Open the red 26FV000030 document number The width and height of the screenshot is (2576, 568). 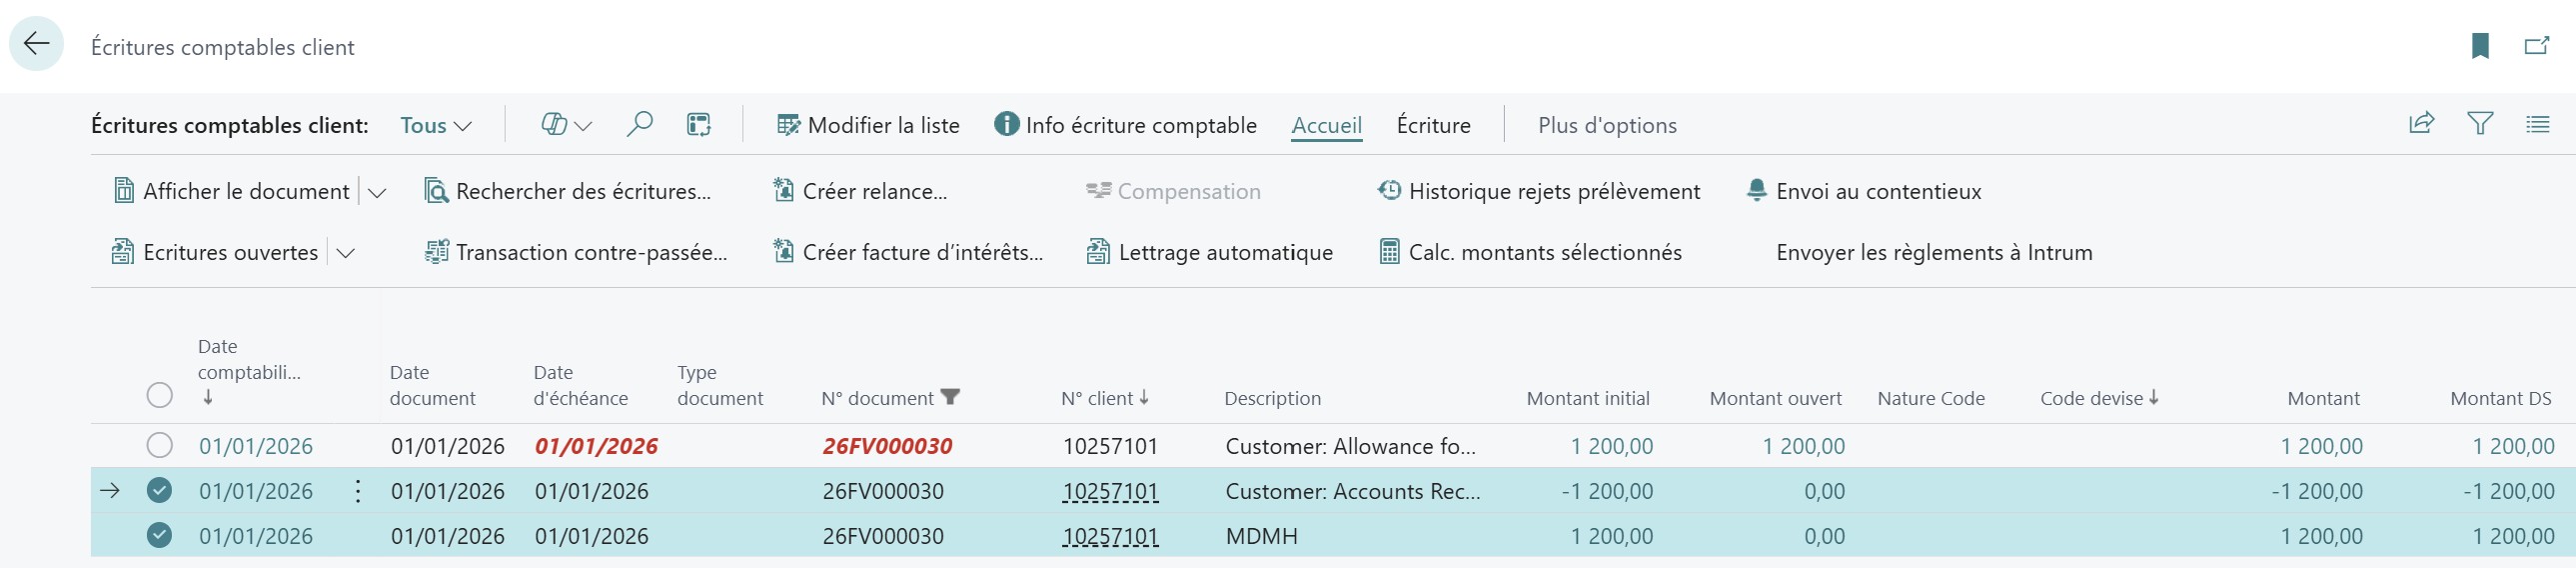[x=887, y=446]
